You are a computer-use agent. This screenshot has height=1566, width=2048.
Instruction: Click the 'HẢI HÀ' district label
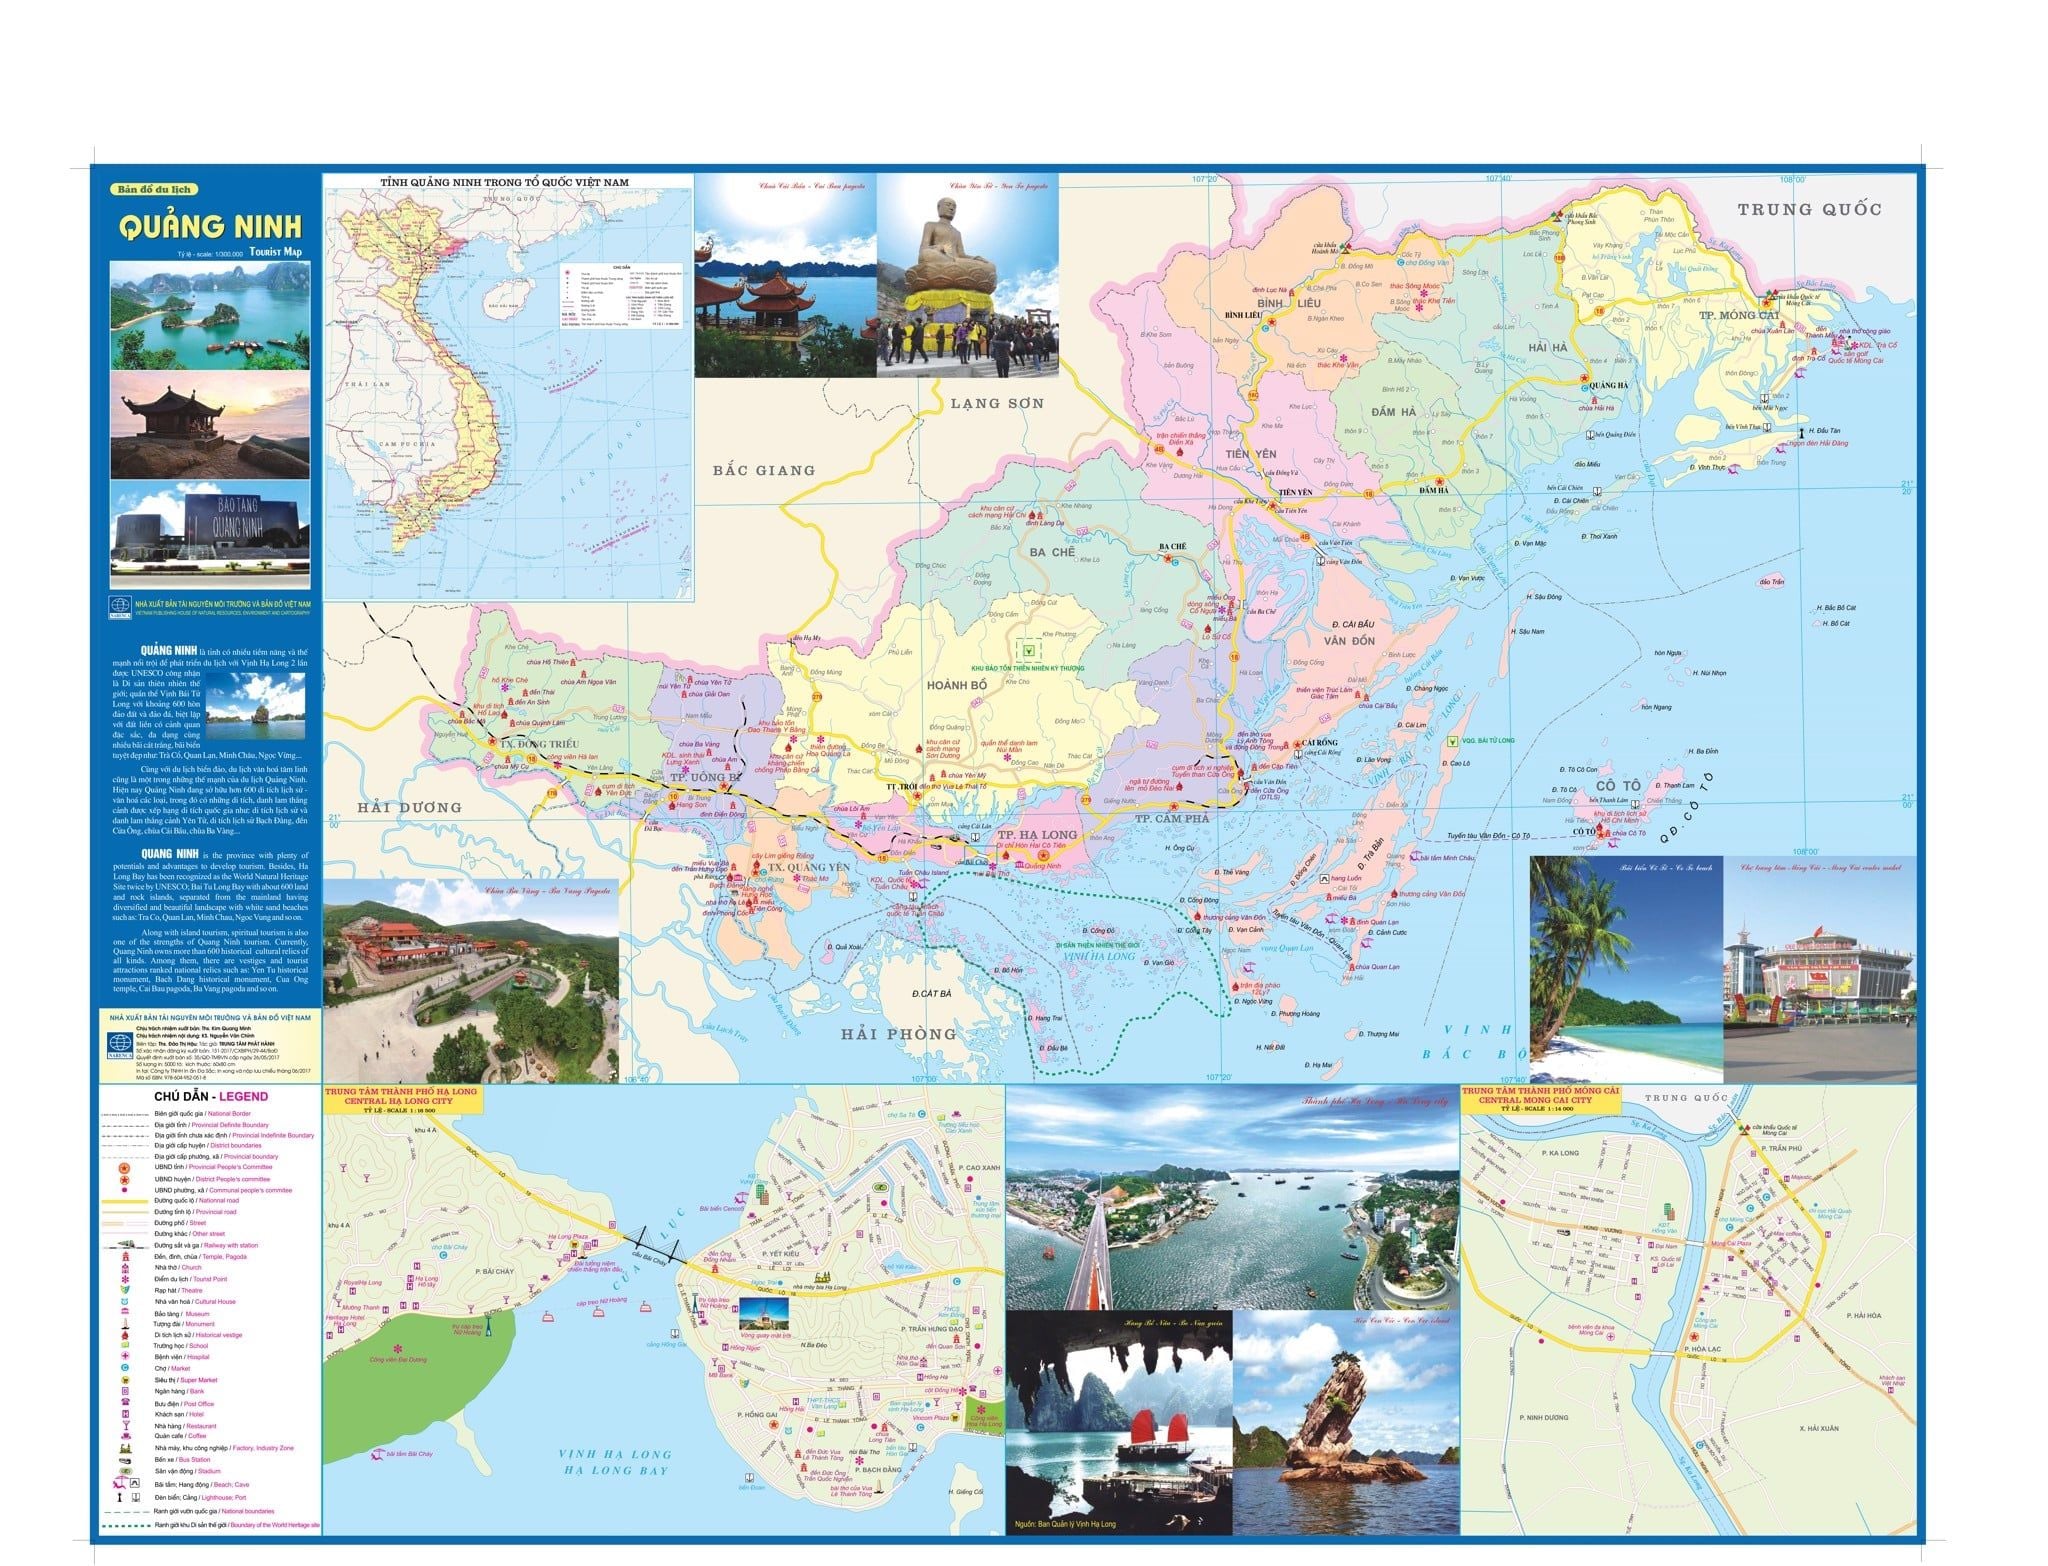click(x=1548, y=347)
